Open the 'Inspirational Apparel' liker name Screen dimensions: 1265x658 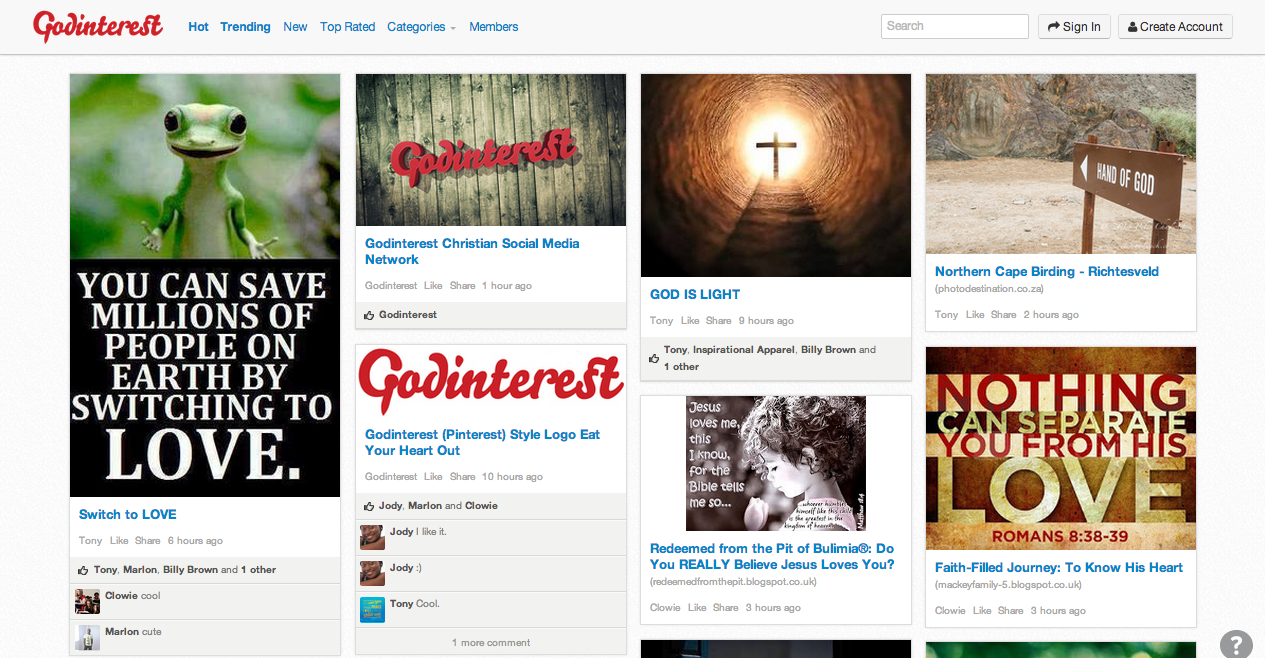point(744,350)
